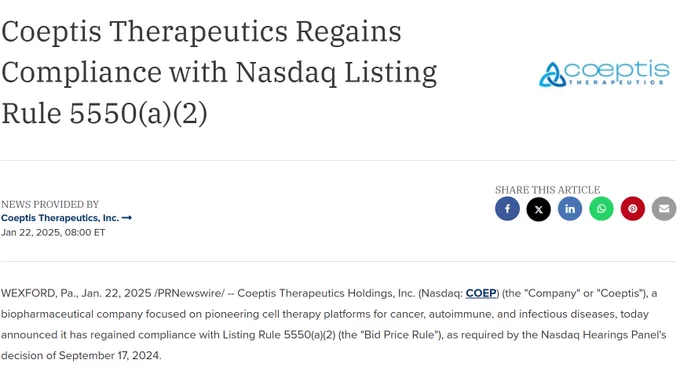
Task: Email this article using the envelope icon
Action: 664,209
